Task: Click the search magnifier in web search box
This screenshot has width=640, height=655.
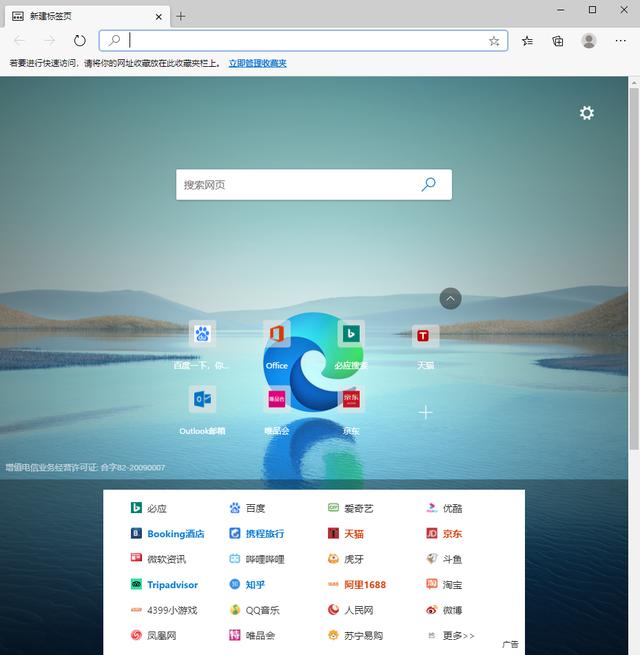Action: 429,184
